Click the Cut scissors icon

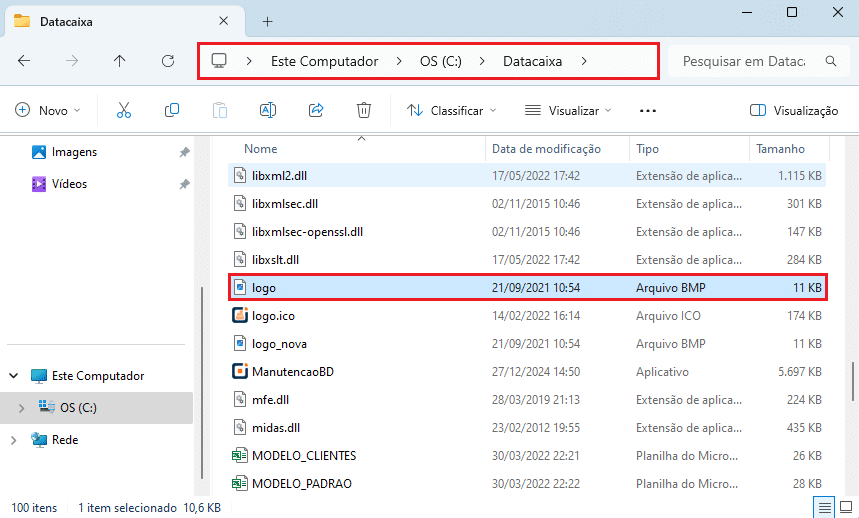[x=124, y=111]
